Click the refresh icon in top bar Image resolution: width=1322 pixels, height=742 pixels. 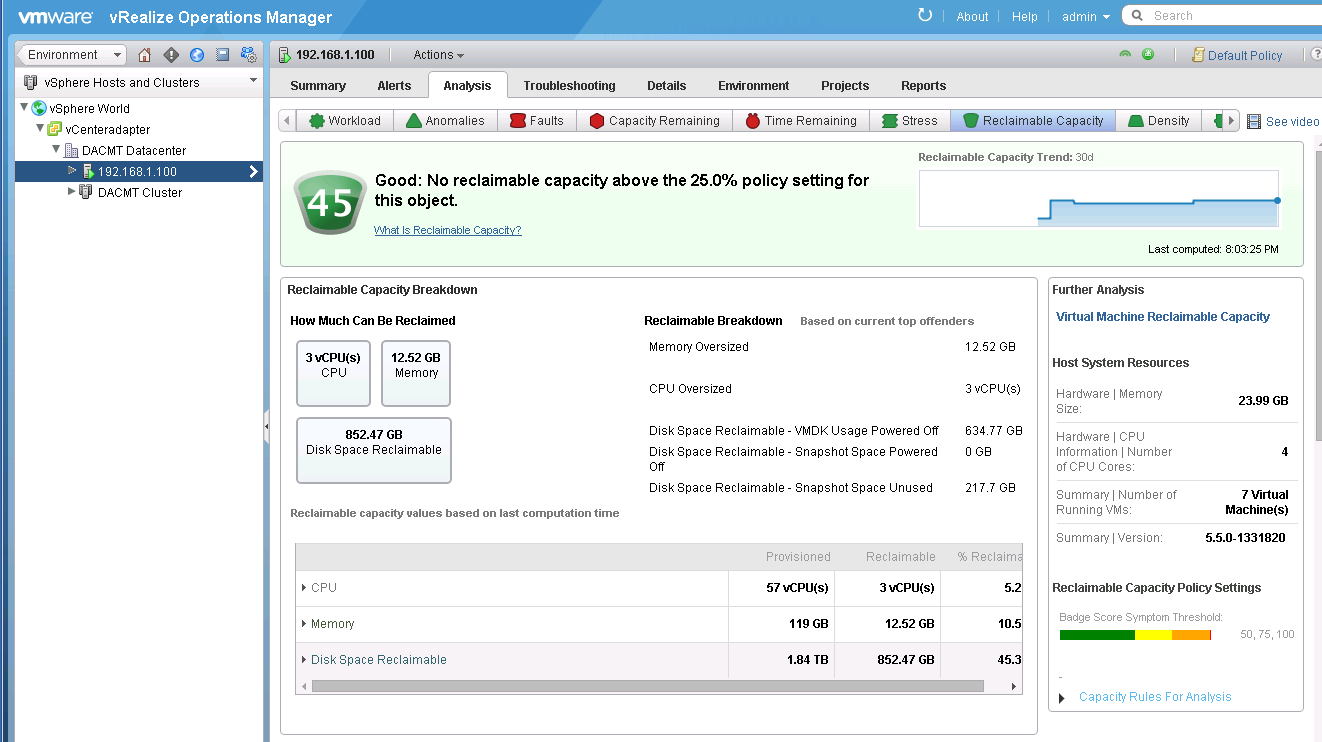[925, 16]
